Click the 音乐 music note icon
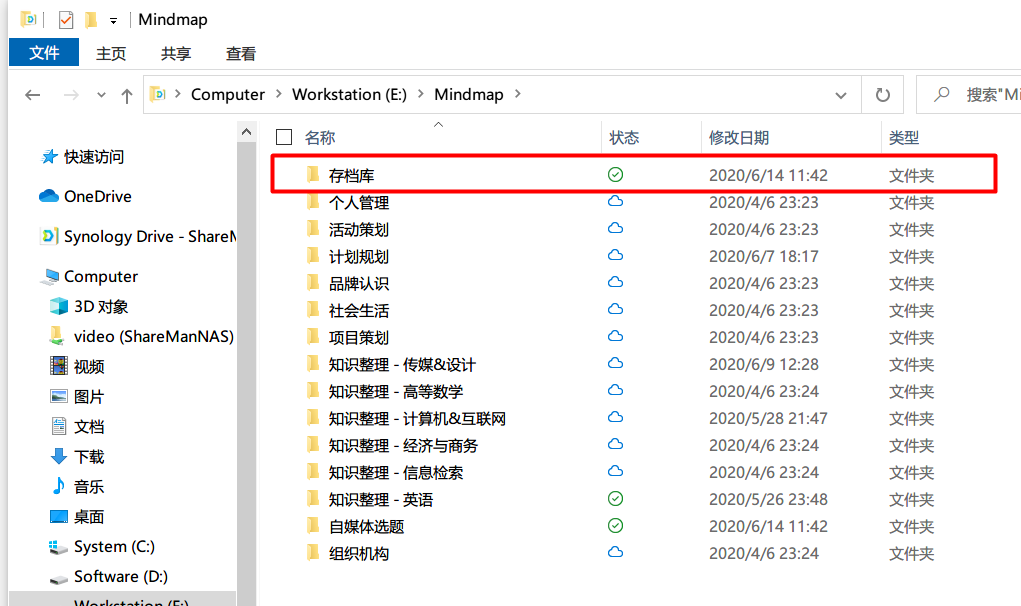The width and height of the screenshot is (1021, 606). click(x=59, y=486)
